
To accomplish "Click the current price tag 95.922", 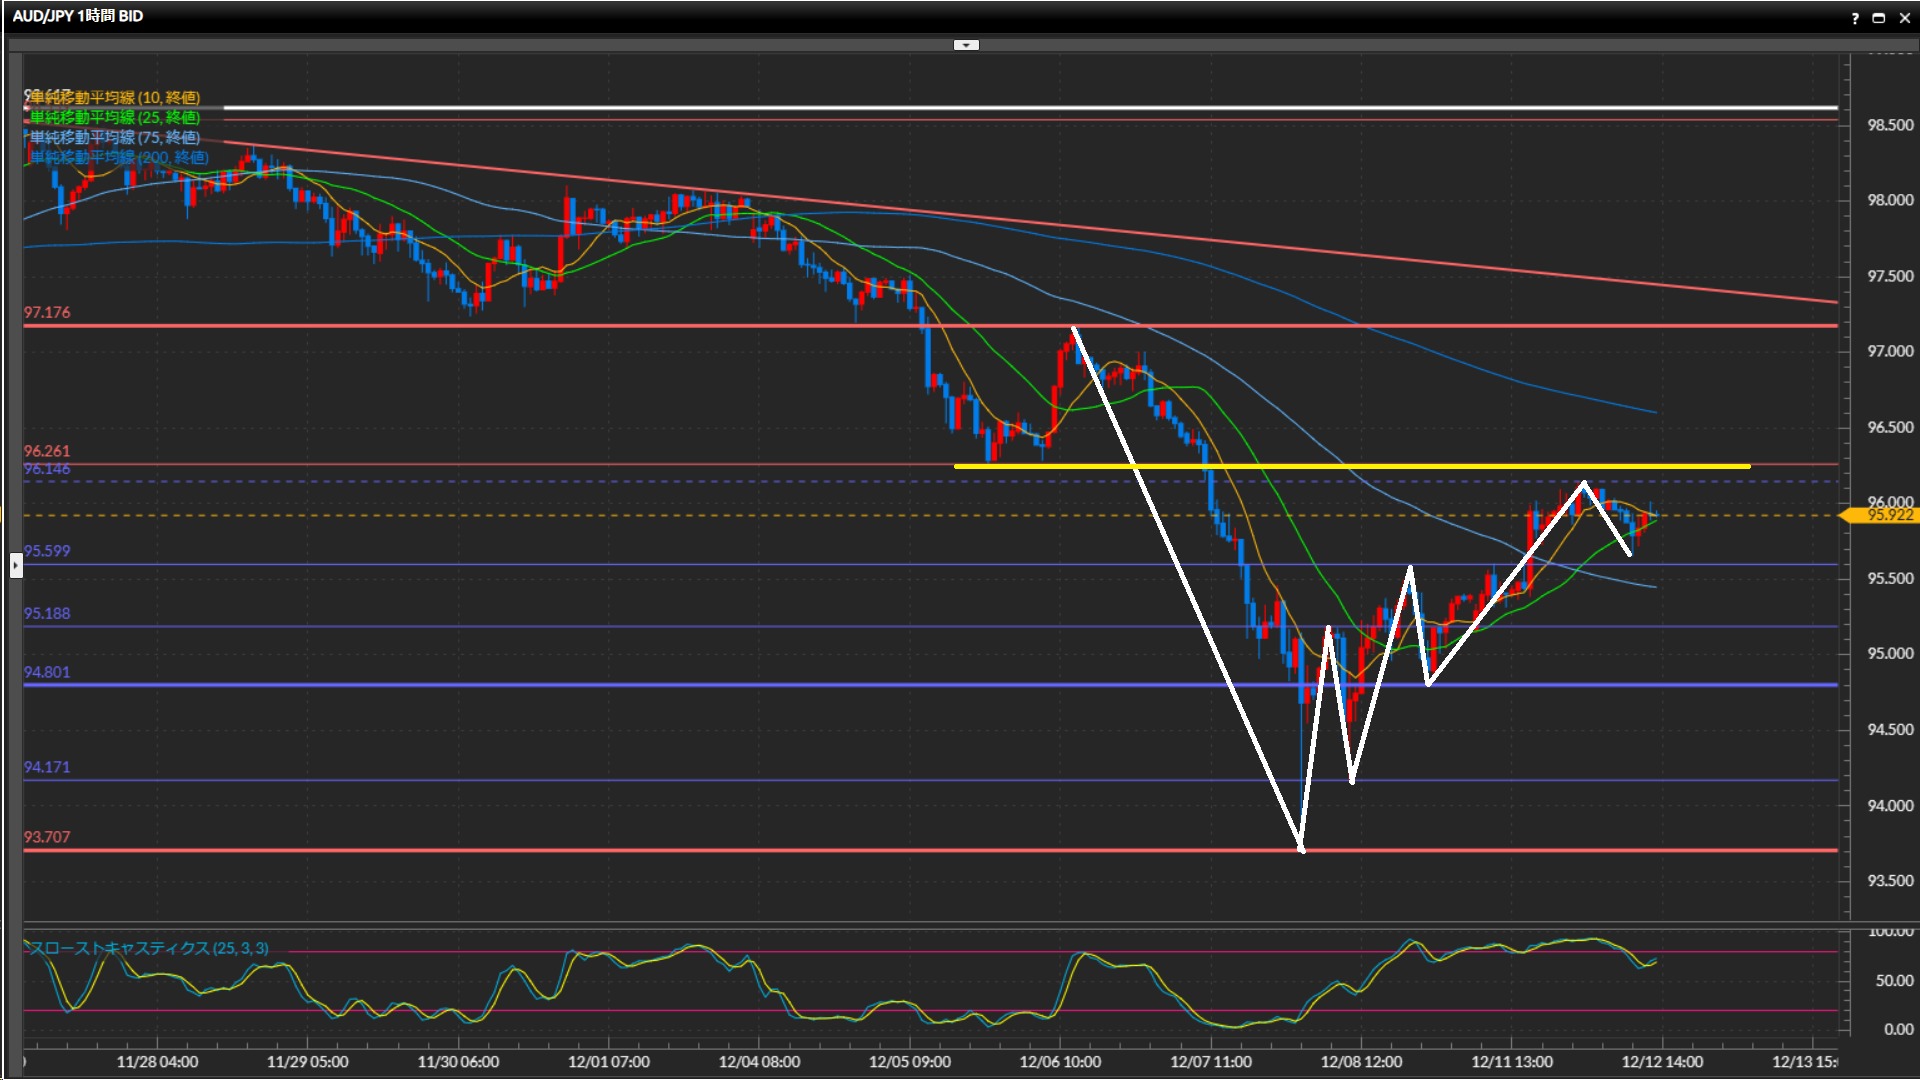I will (x=1888, y=515).
